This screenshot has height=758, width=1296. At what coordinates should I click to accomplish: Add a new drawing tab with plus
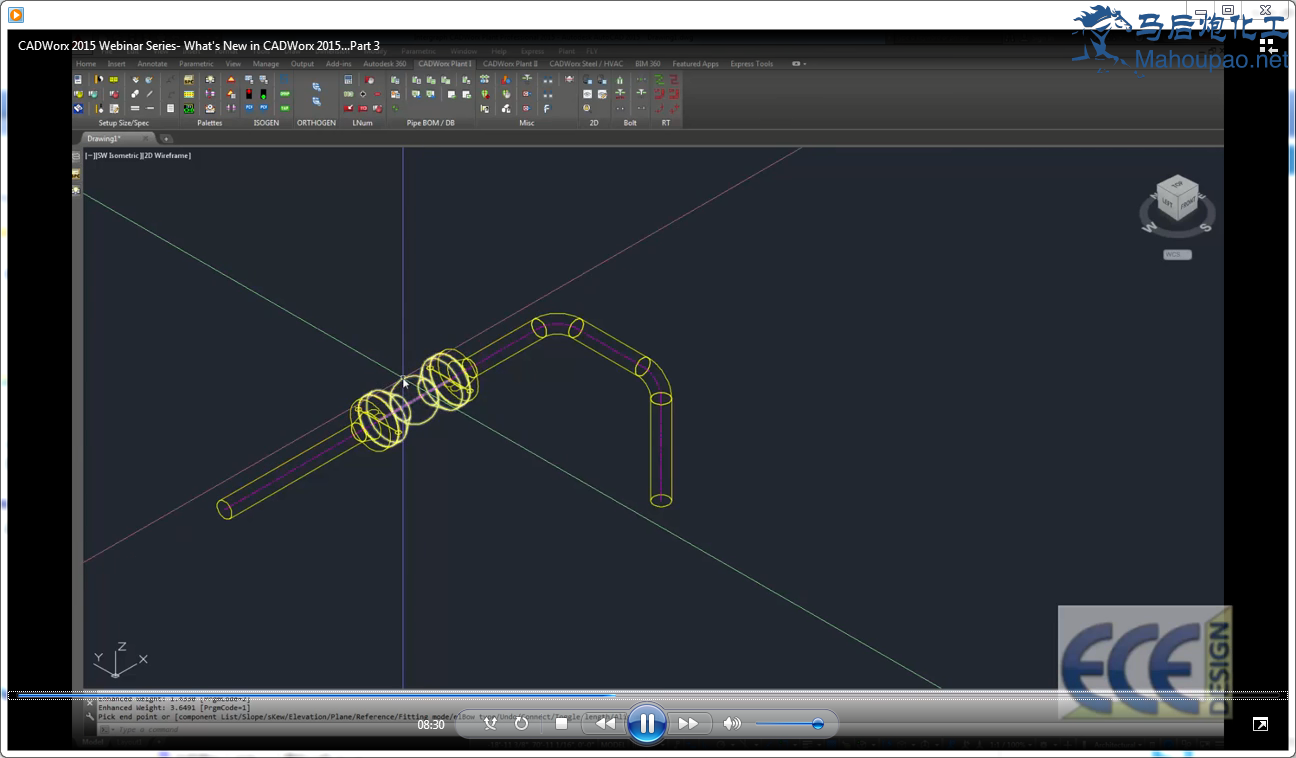point(166,138)
